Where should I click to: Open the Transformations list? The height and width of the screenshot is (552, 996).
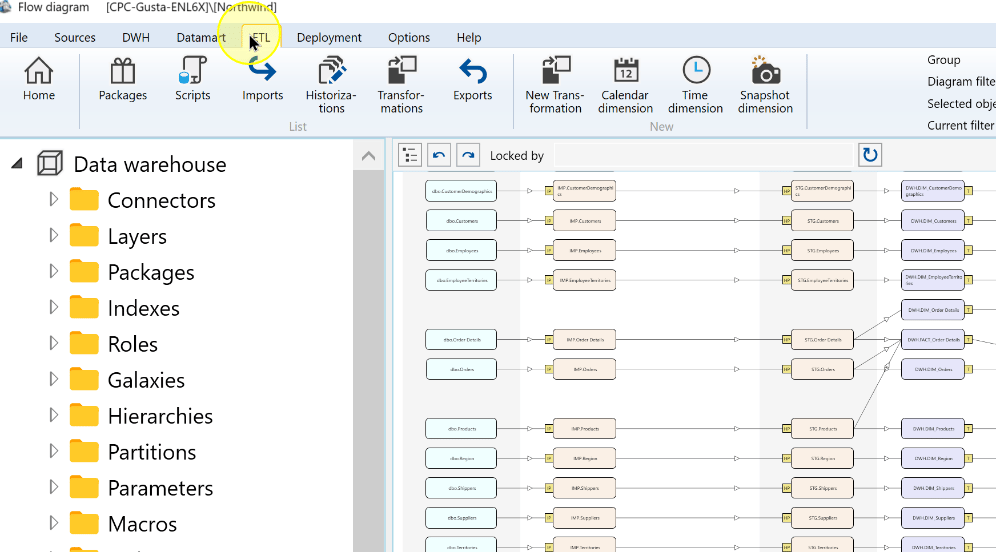(x=401, y=86)
